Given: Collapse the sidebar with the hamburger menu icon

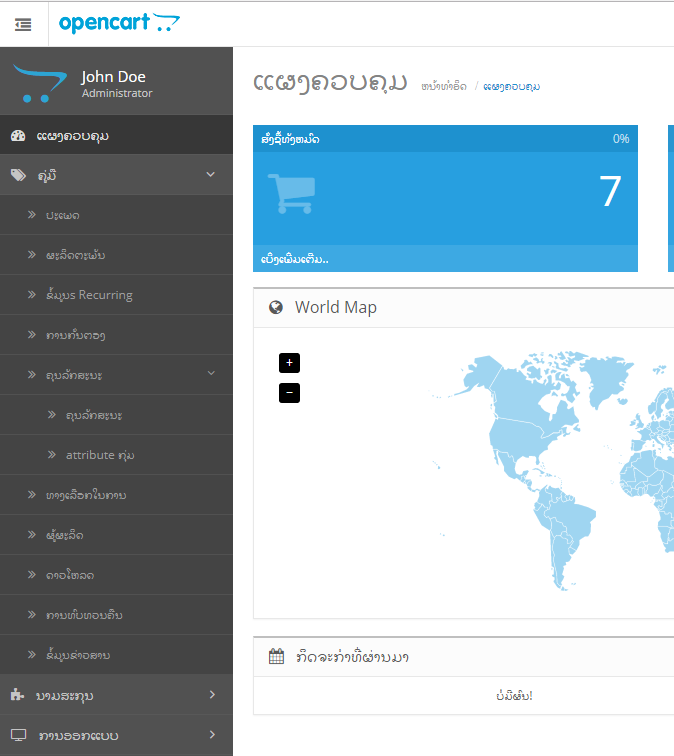Looking at the screenshot, I should click(23, 24).
